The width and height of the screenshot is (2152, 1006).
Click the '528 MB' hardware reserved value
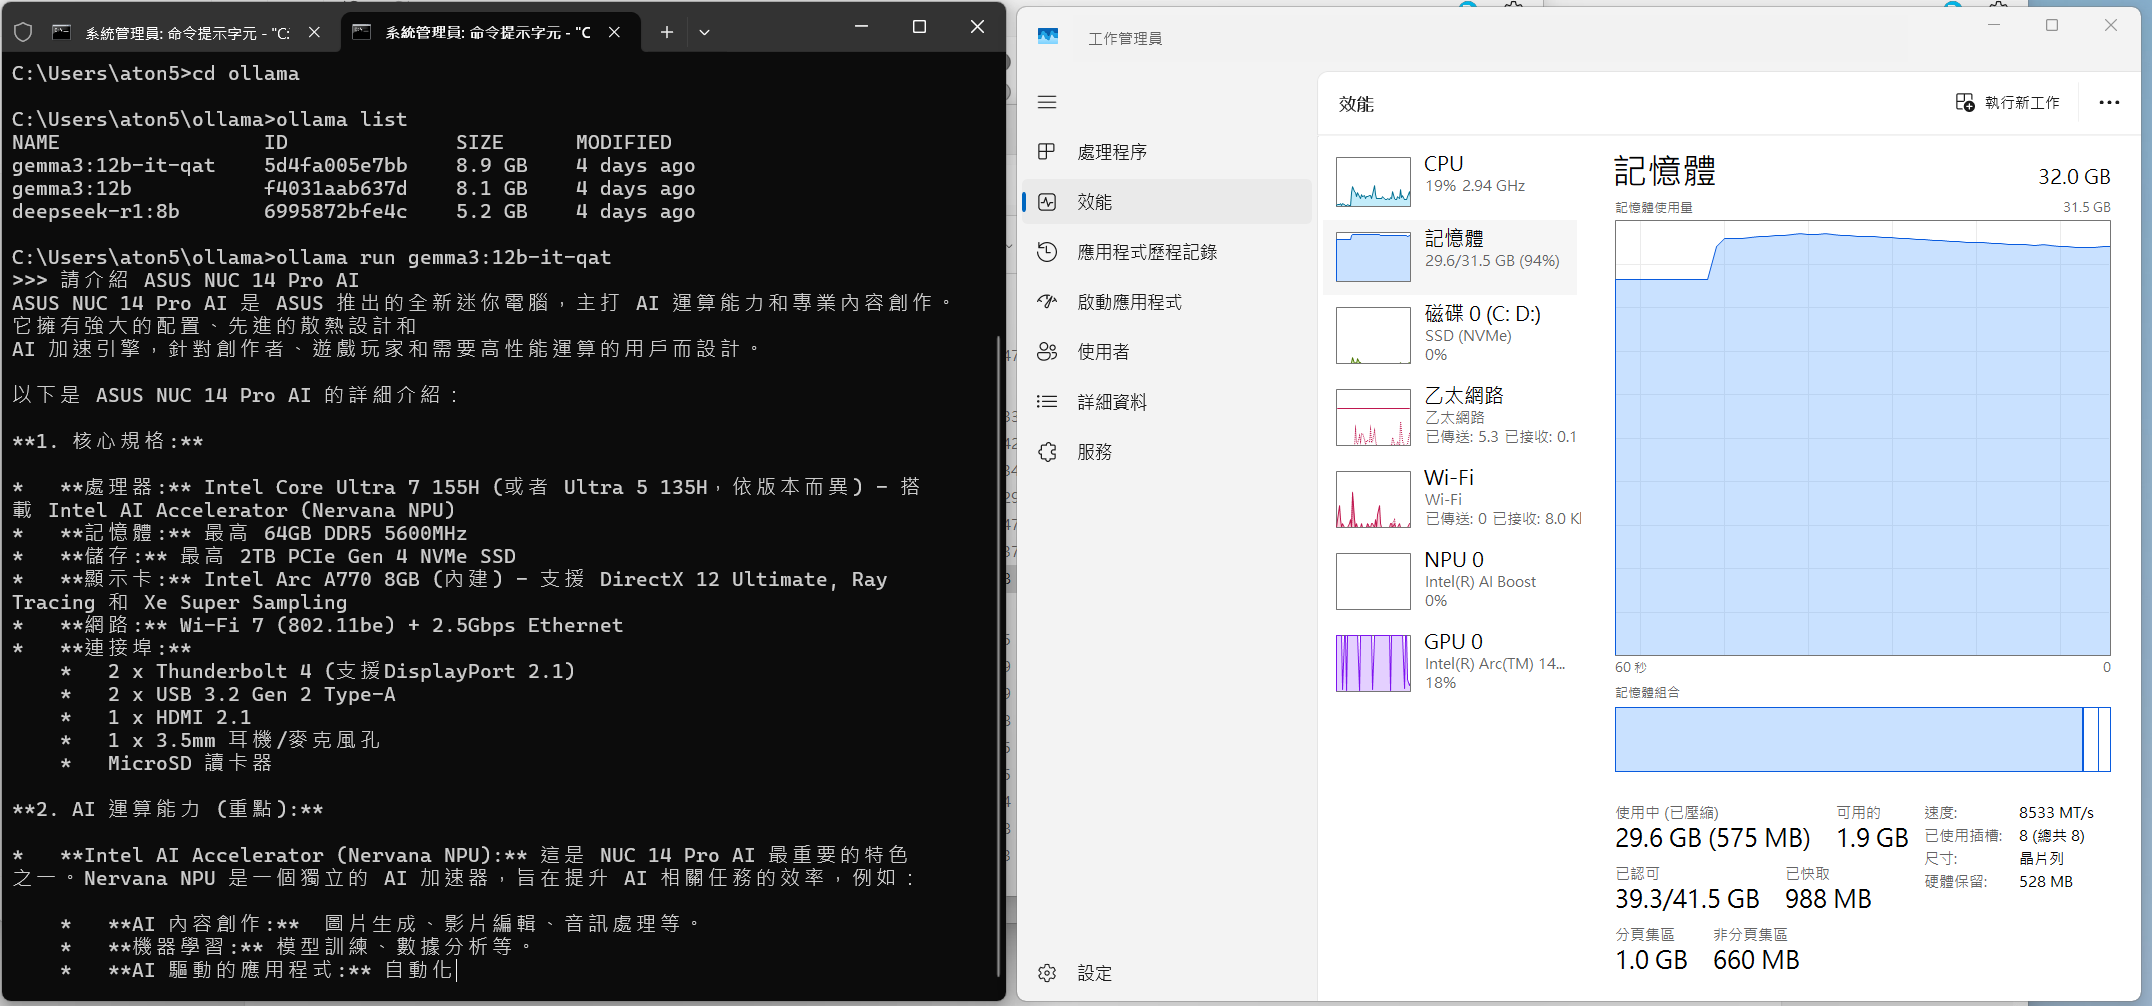[2046, 881]
